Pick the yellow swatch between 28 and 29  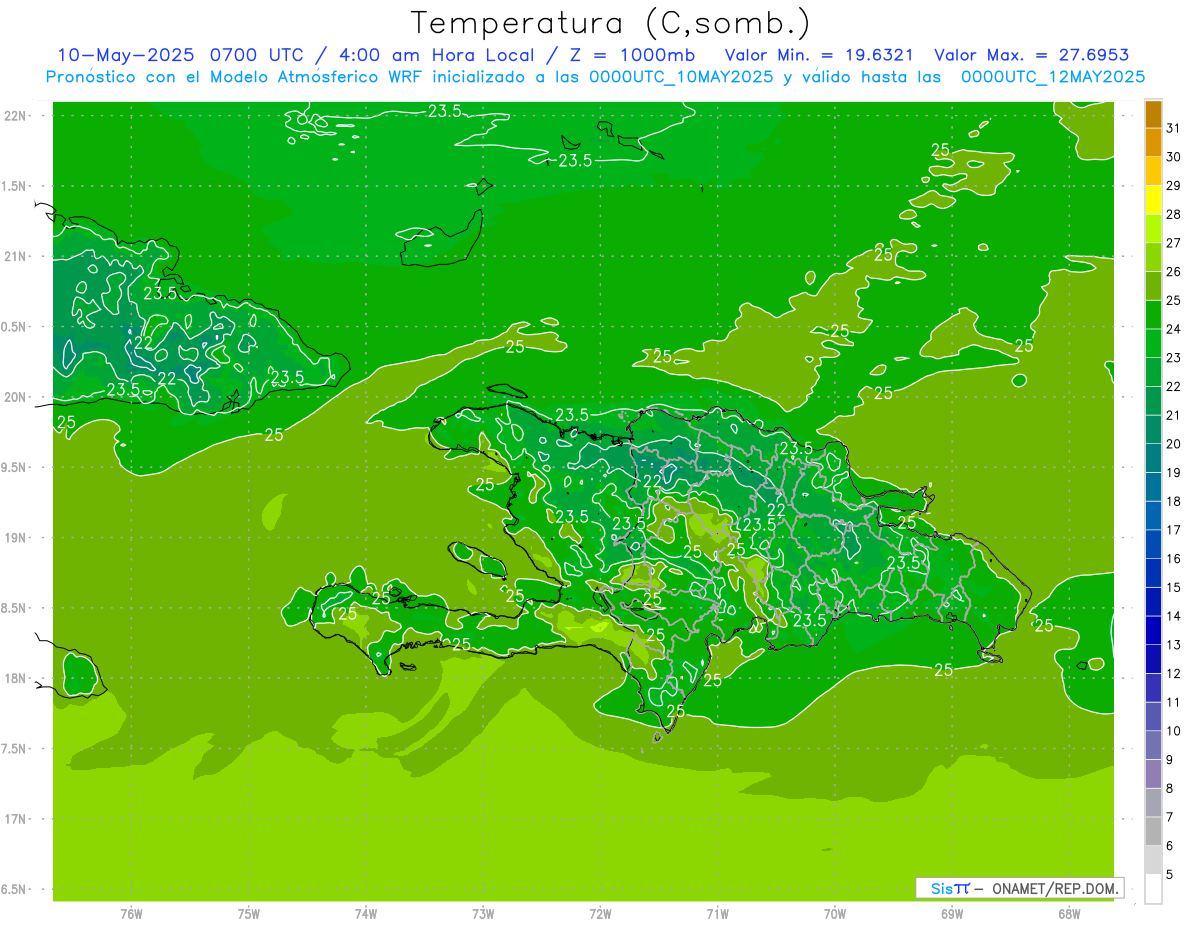coord(1153,200)
